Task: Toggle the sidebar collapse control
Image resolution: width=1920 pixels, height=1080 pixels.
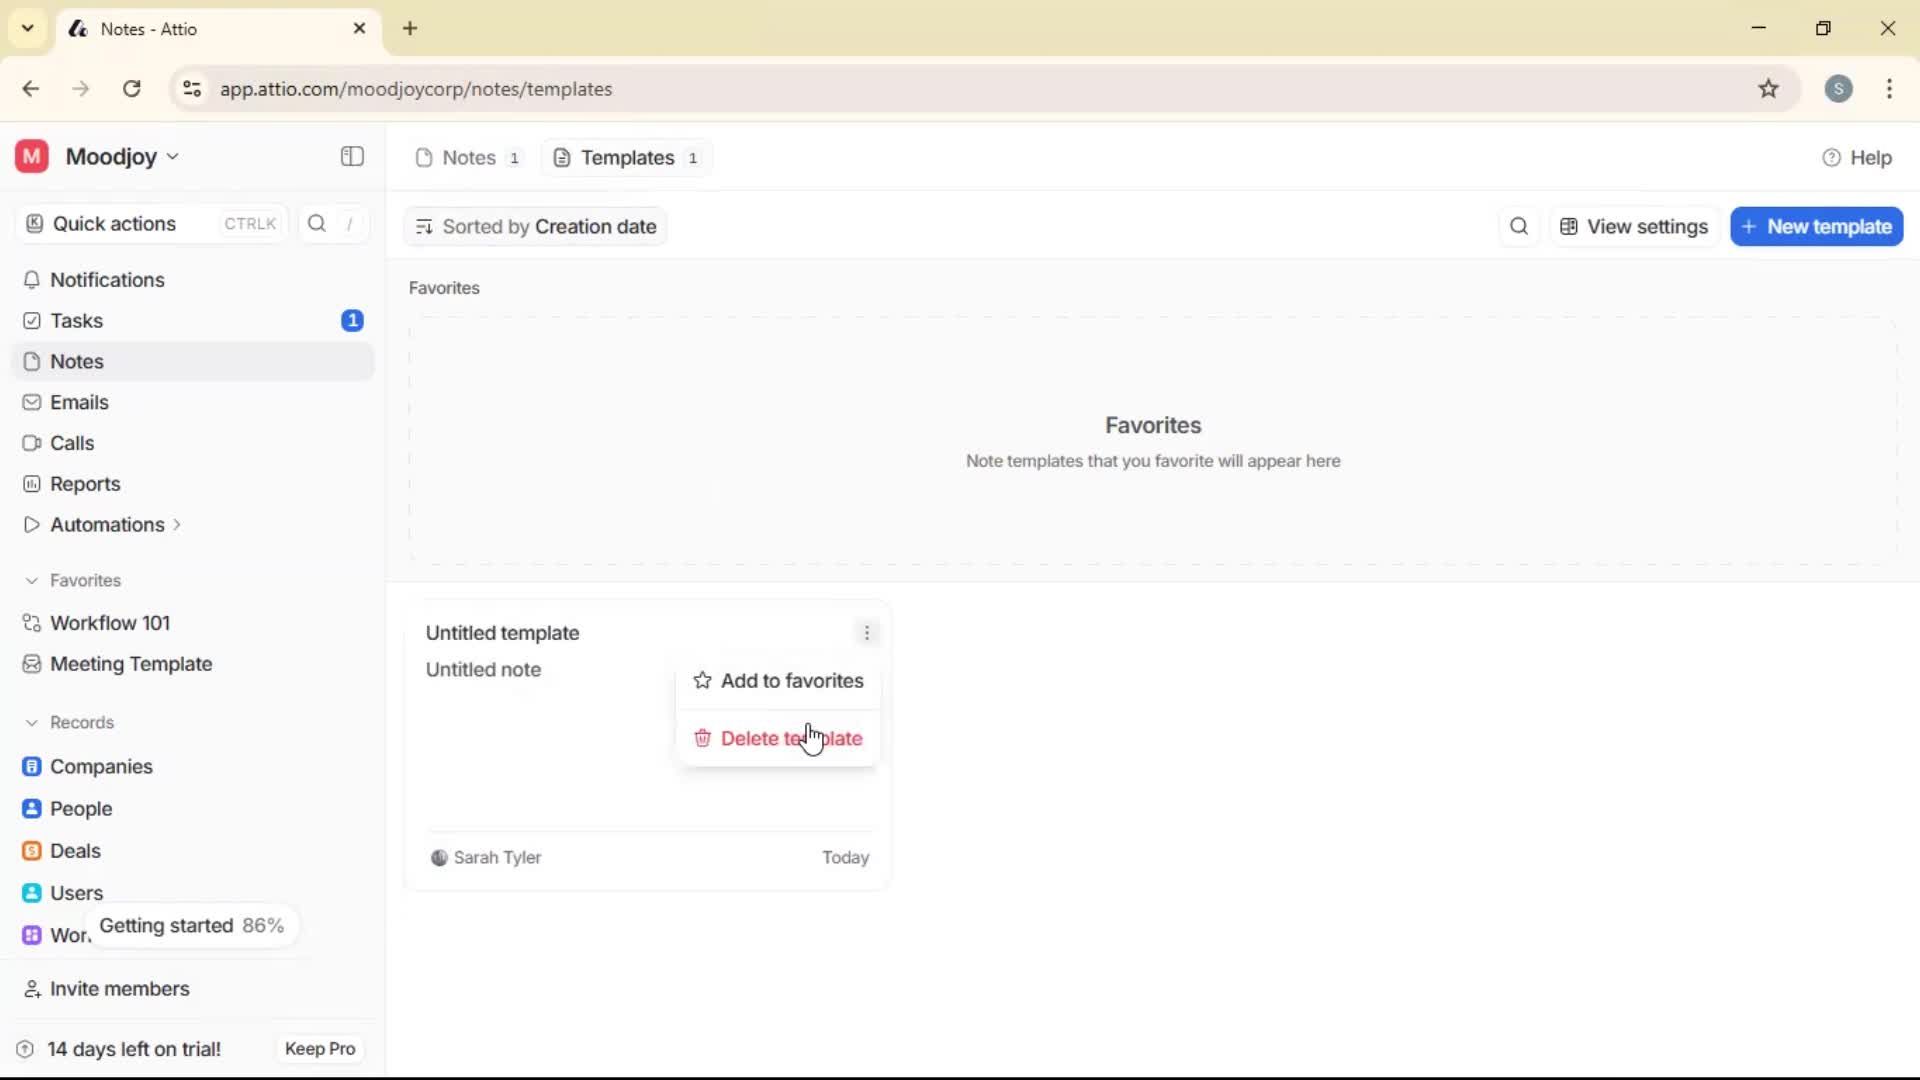Action: pos(351,156)
